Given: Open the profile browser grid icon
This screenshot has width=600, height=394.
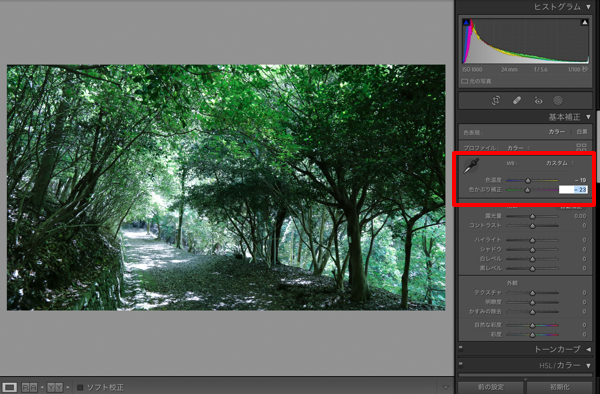Looking at the screenshot, I should [x=581, y=147].
